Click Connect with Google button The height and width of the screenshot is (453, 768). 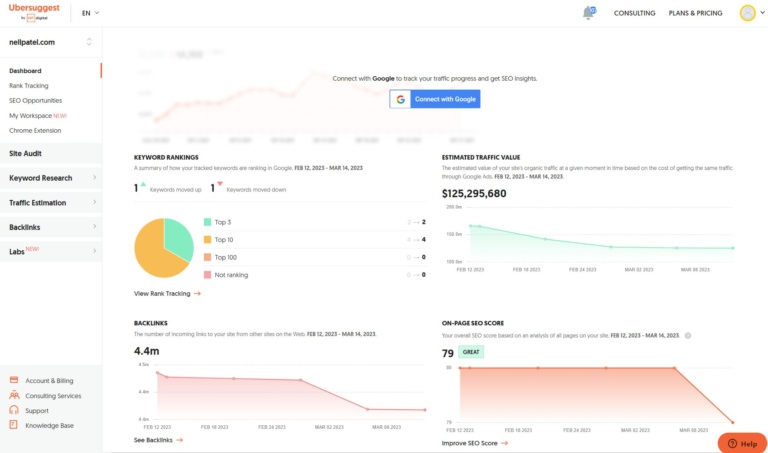[x=434, y=99]
